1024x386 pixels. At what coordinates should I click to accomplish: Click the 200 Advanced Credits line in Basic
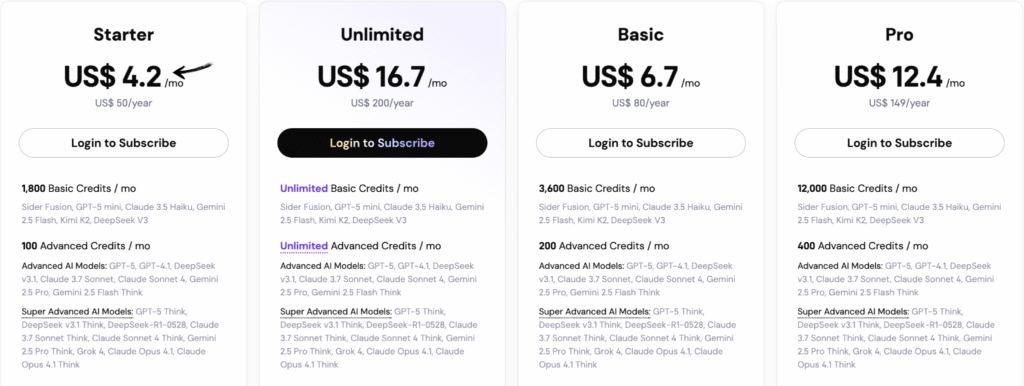(603, 246)
